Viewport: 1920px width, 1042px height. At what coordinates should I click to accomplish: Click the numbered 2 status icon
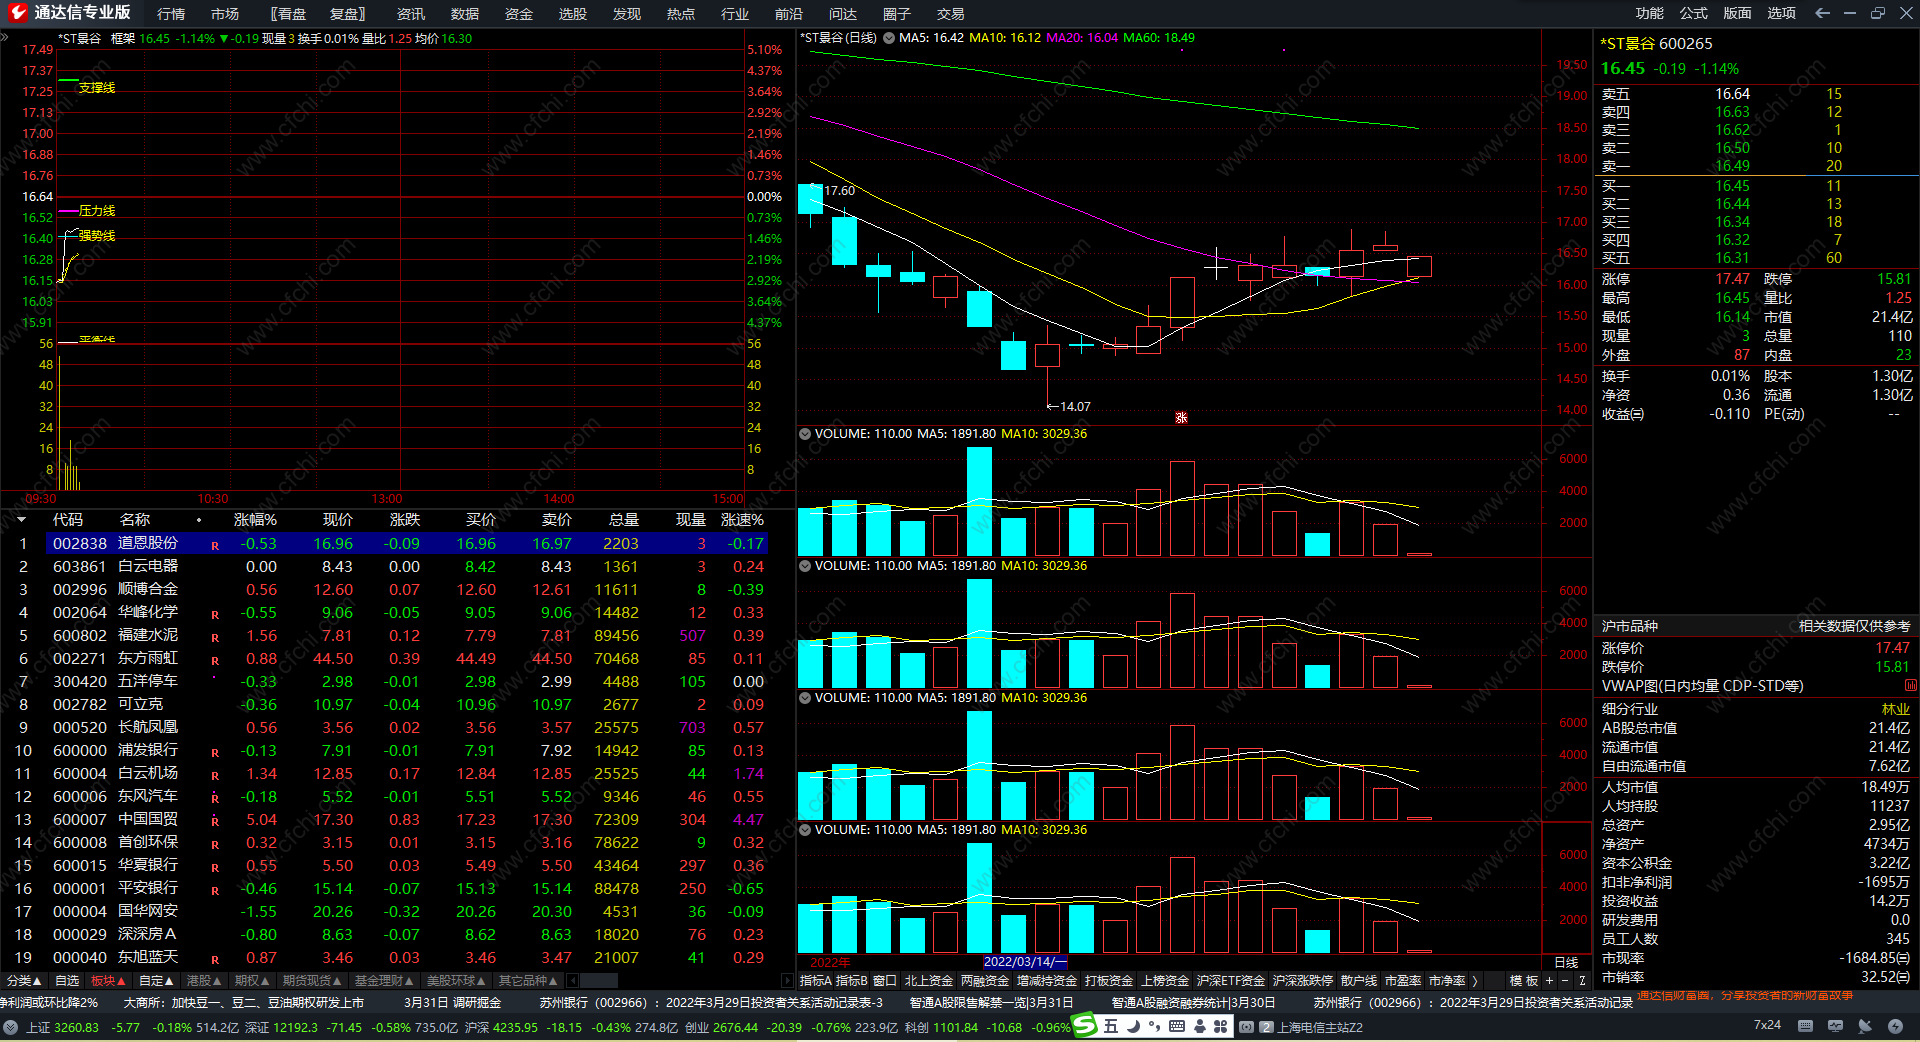pos(1266,1027)
